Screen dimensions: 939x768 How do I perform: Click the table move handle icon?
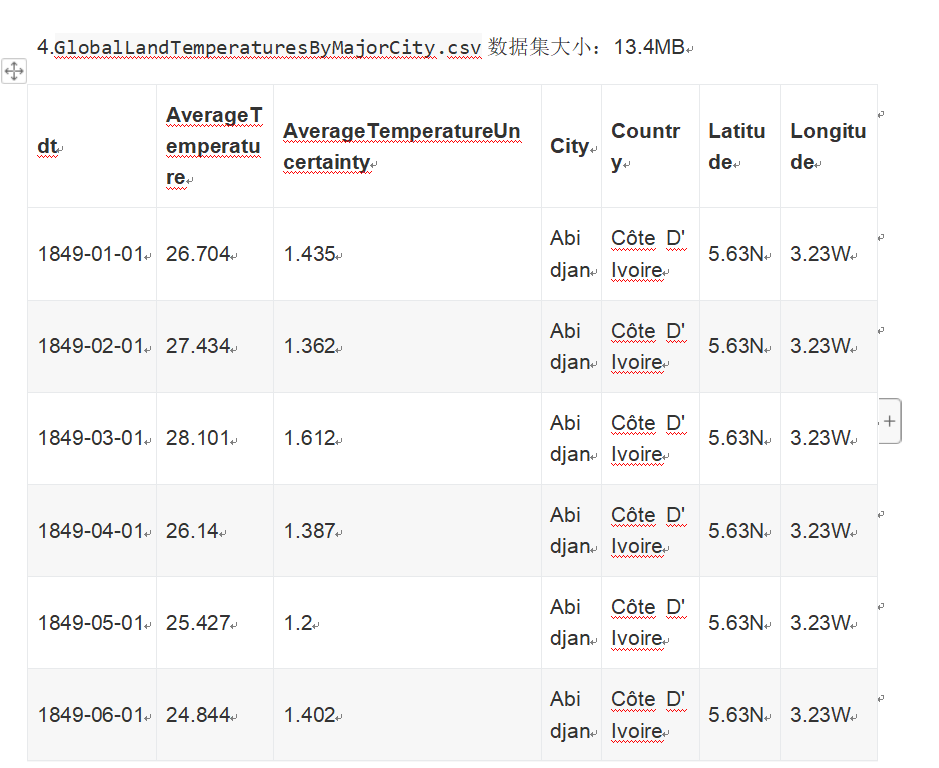[x=14, y=71]
